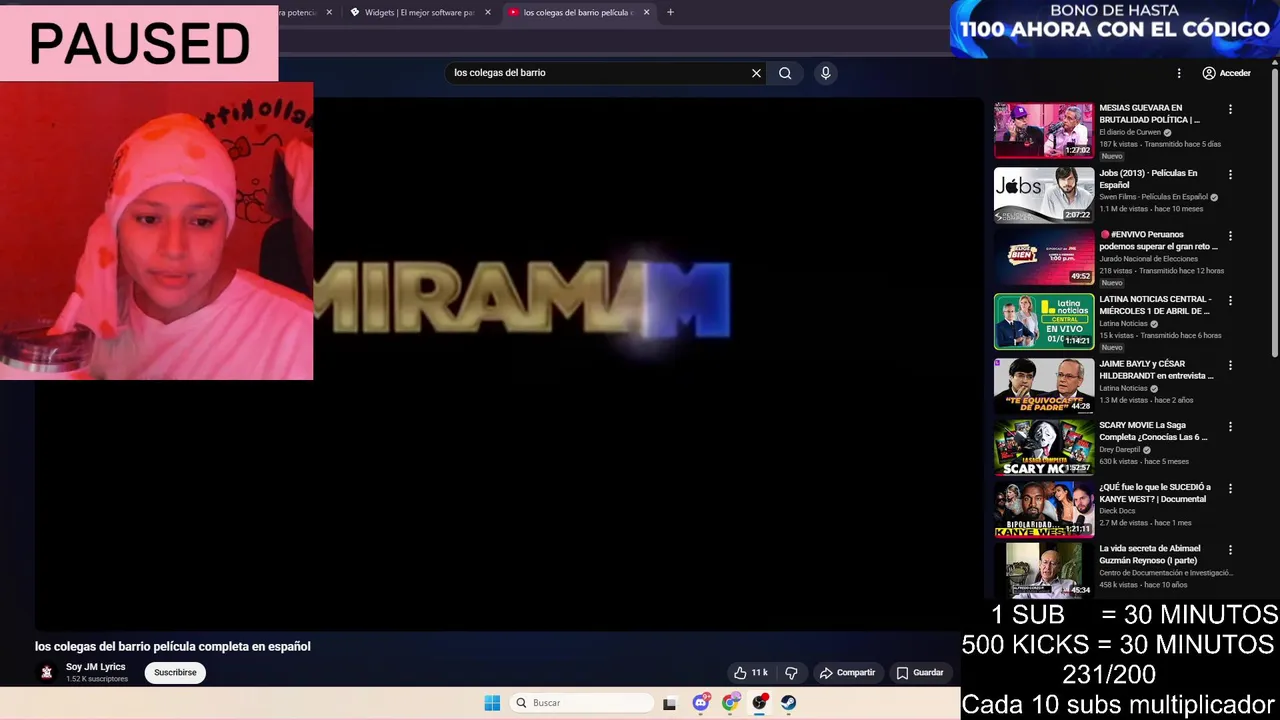Like the video with 11 k likes
Image resolution: width=1280 pixels, height=720 pixels.
(x=751, y=673)
